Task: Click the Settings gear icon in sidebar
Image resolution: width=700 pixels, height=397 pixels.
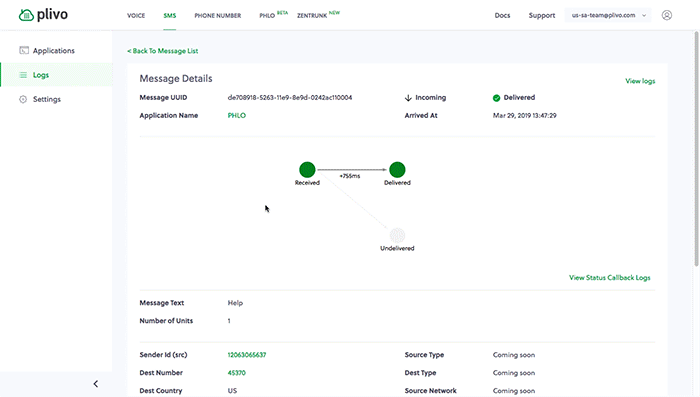Action: [23, 99]
